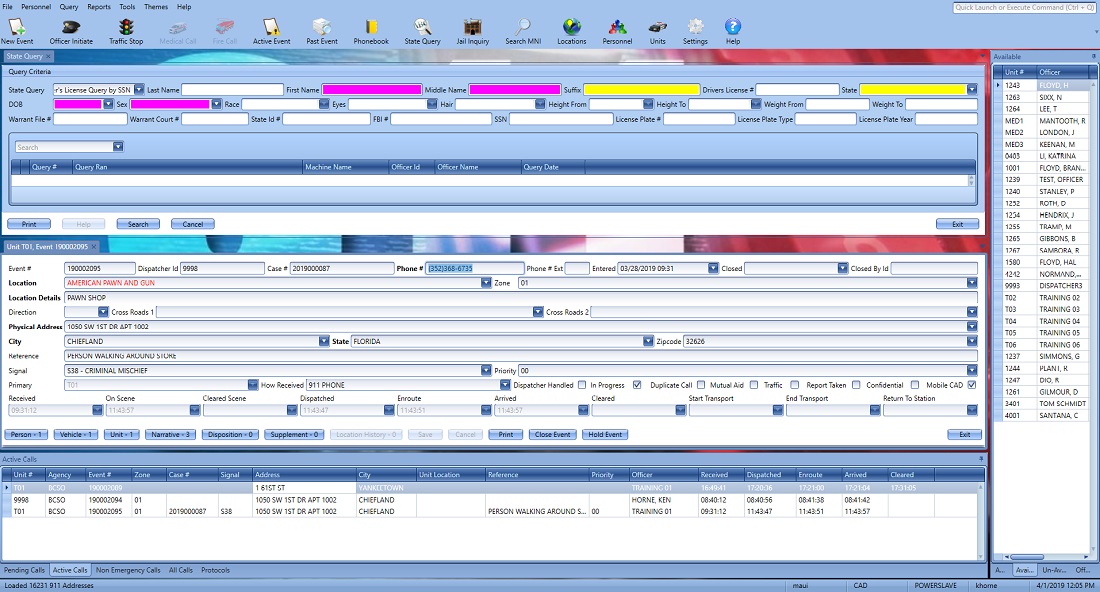
Task: Click the Narrative - 3 button
Action: [169, 434]
